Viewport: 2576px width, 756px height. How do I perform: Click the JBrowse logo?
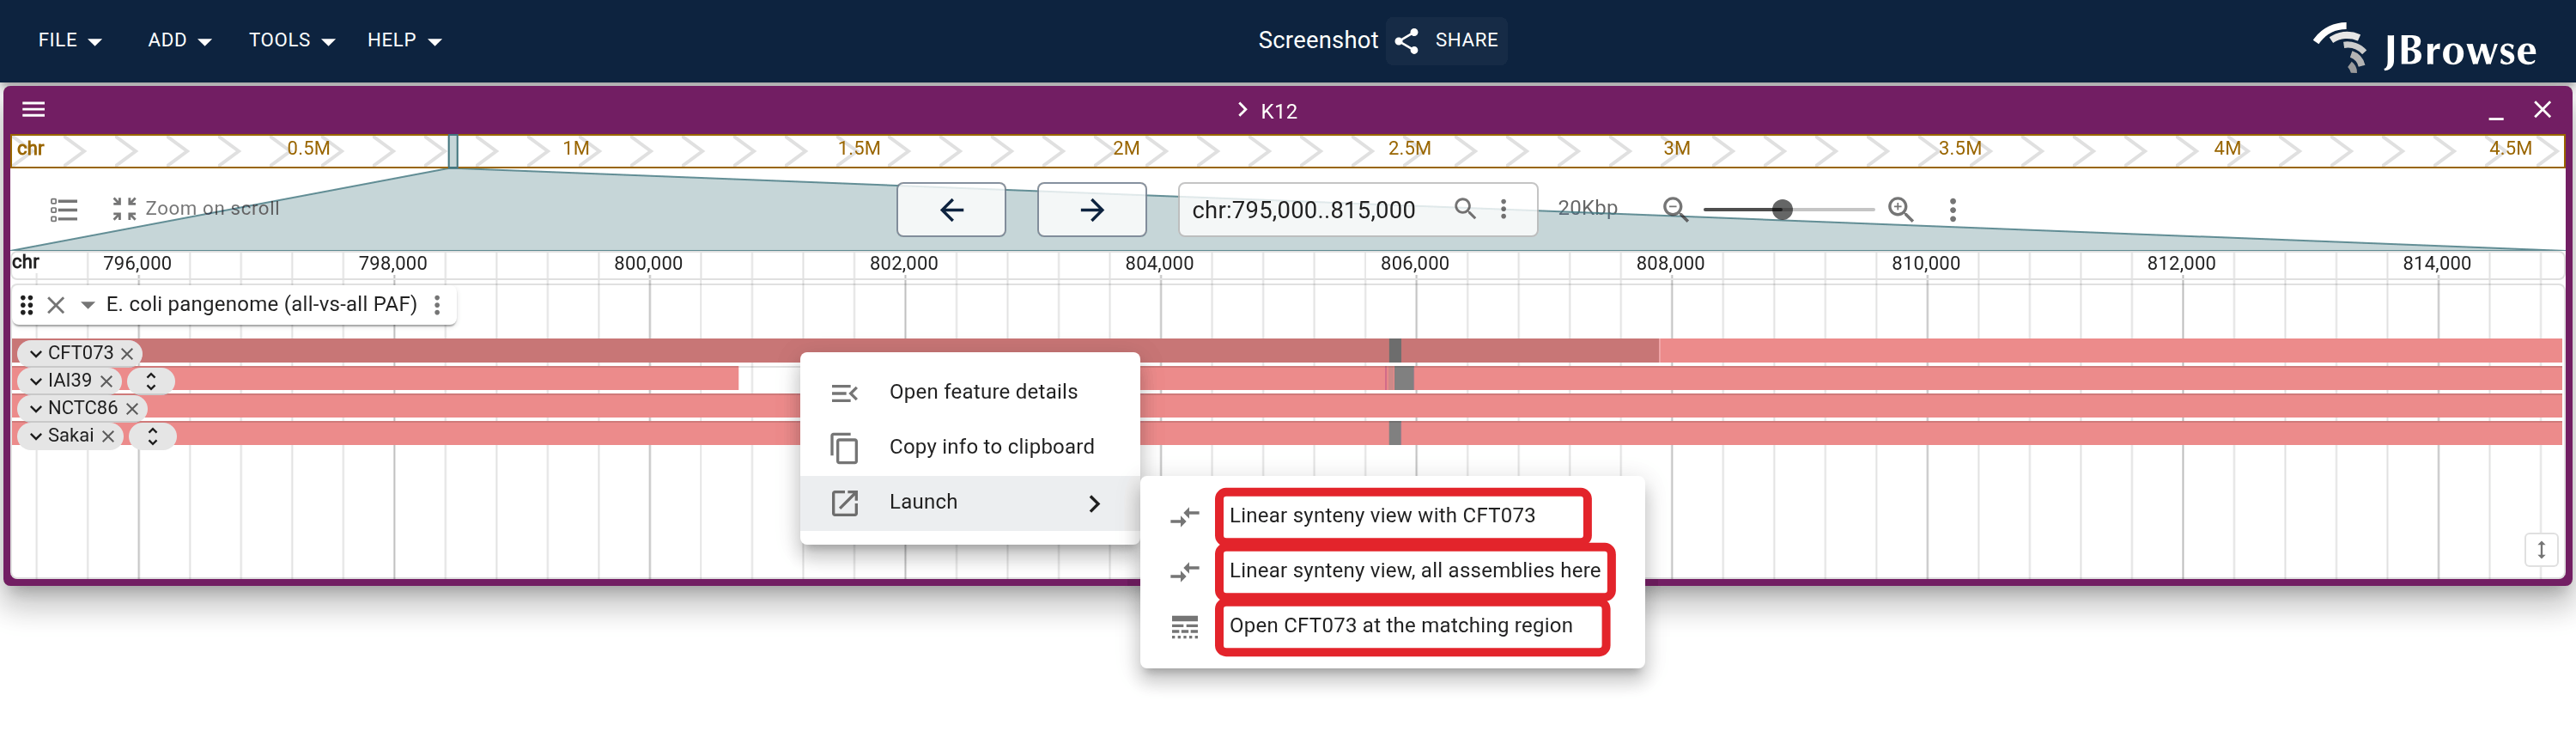2425,46
